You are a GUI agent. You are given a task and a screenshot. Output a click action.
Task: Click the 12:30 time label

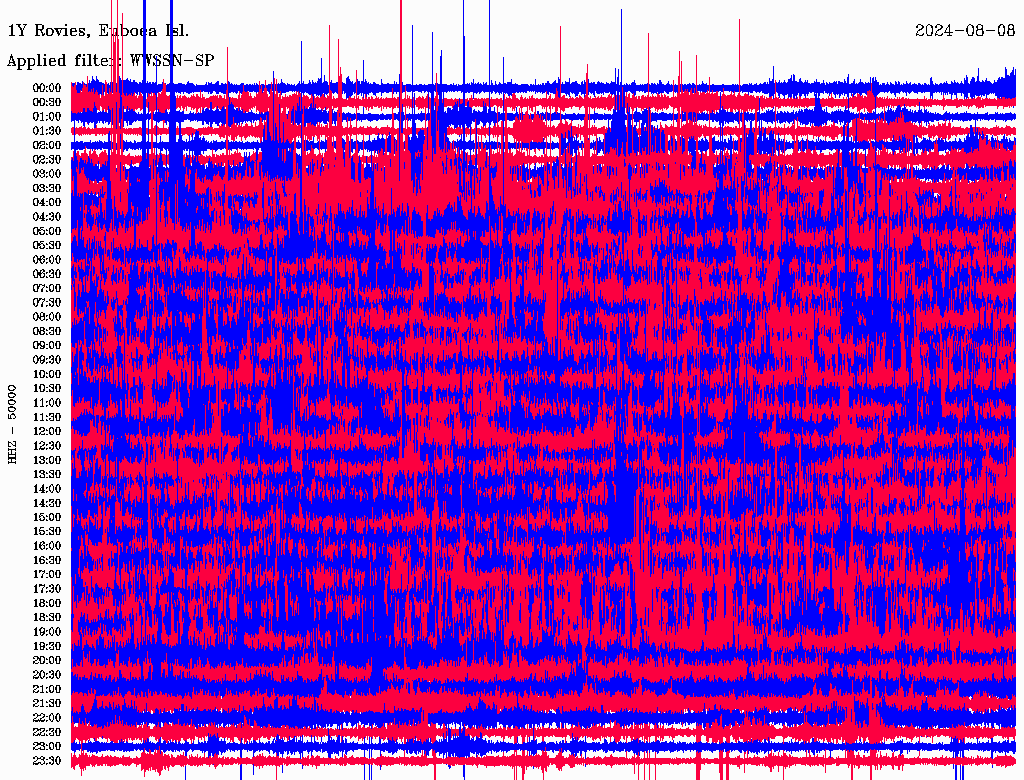tap(47, 446)
